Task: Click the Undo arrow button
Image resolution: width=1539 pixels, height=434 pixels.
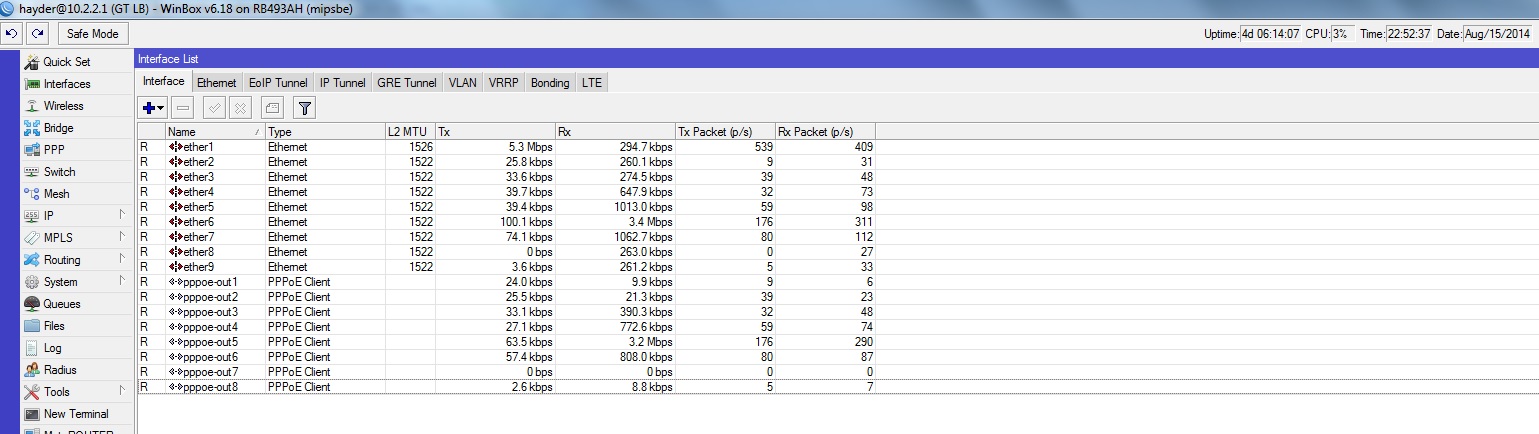Action: click(x=12, y=34)
